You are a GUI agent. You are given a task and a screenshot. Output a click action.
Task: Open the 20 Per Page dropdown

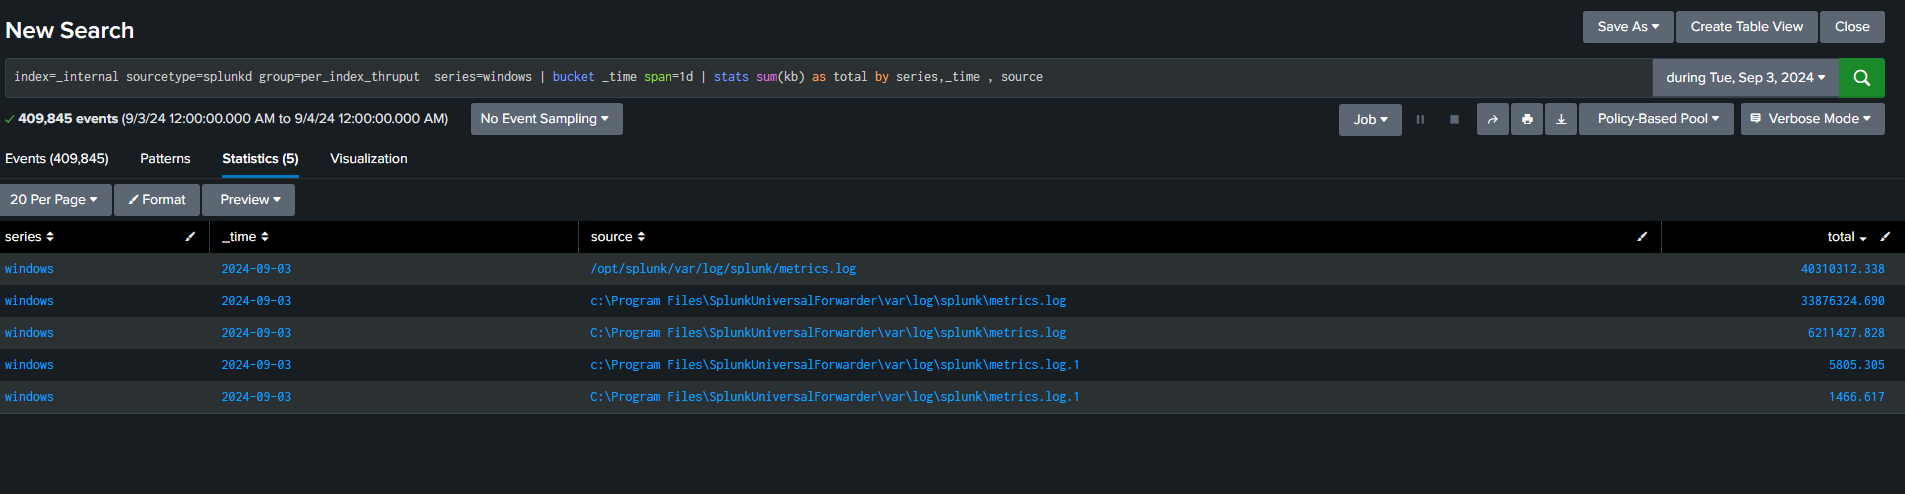tap(54, 200)
